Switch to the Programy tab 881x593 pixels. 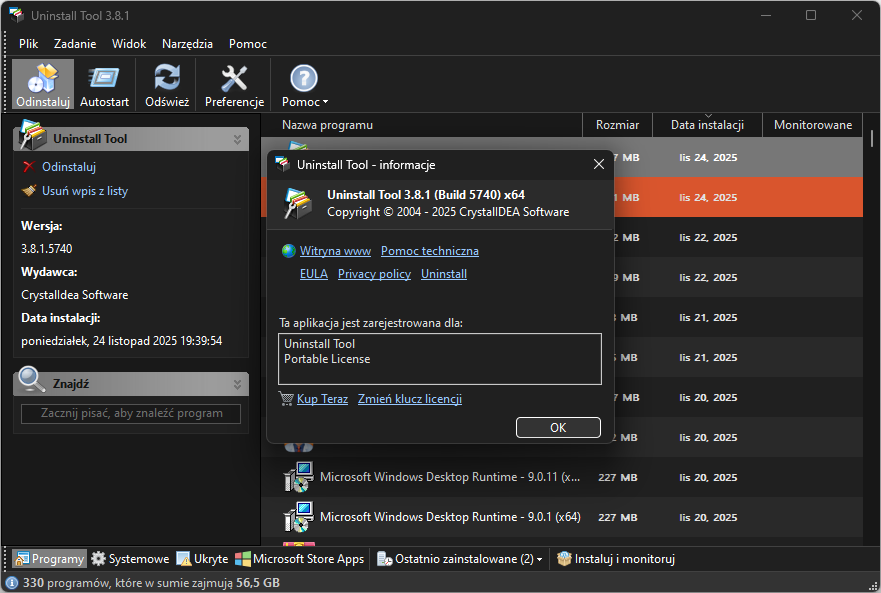[50, 559]
